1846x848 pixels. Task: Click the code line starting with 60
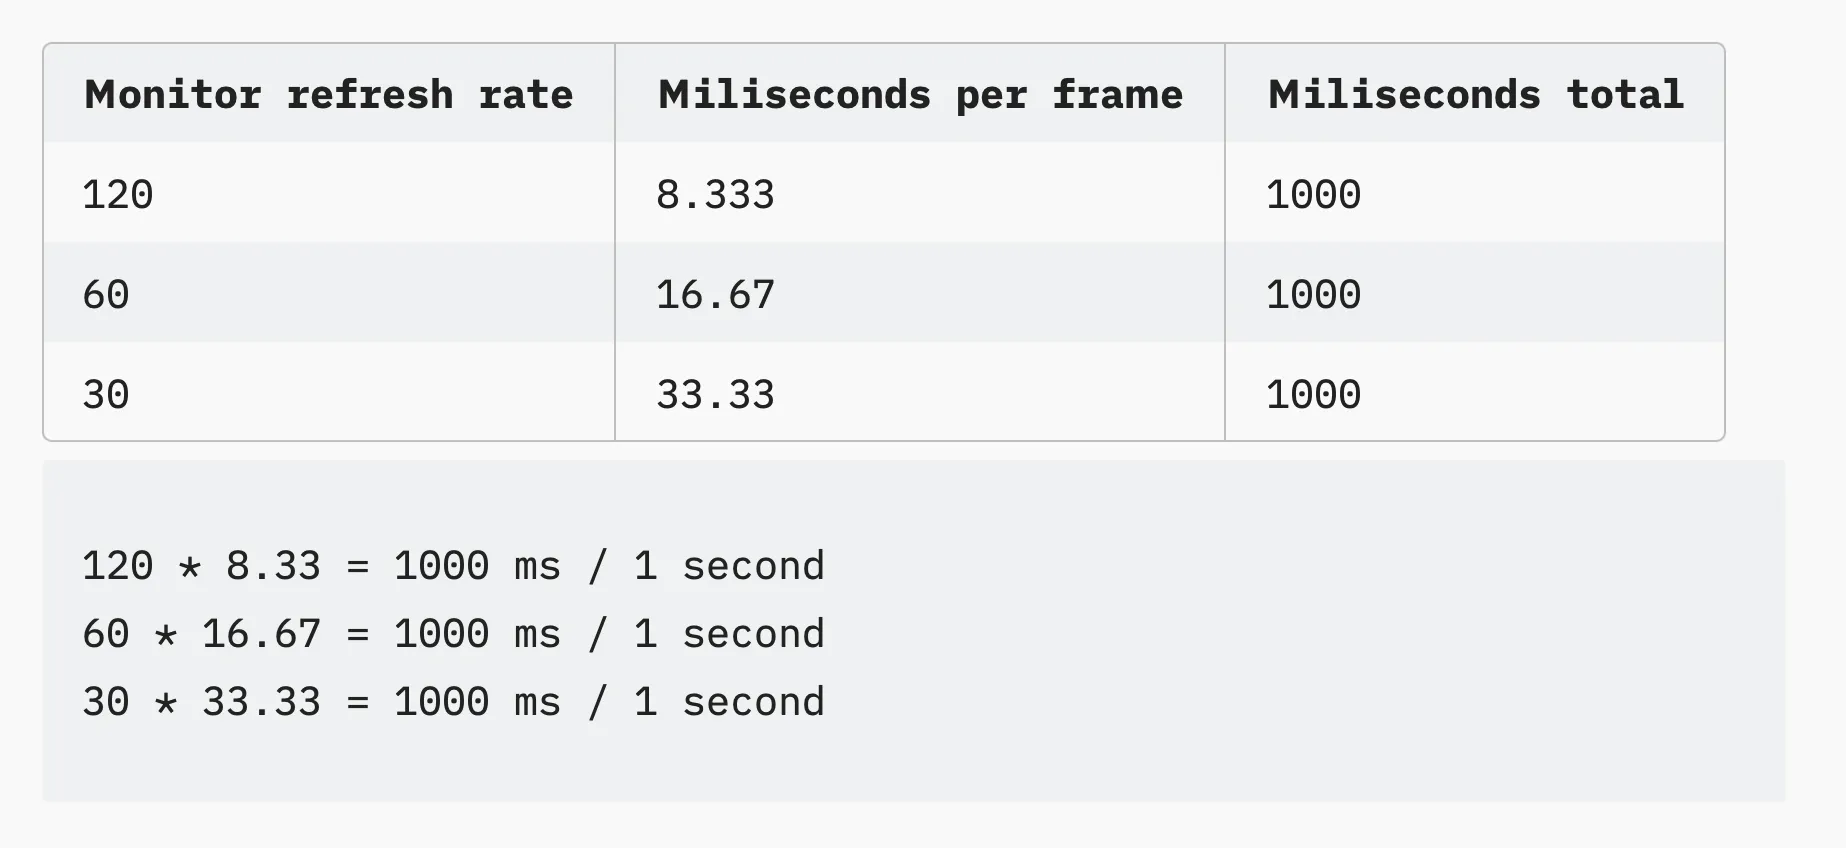pos(453,634)
